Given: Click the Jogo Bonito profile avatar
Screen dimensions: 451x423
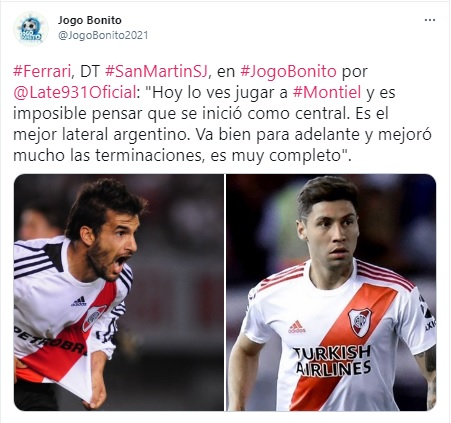Looking at the screenshot, I should click(x=31, y=29).
